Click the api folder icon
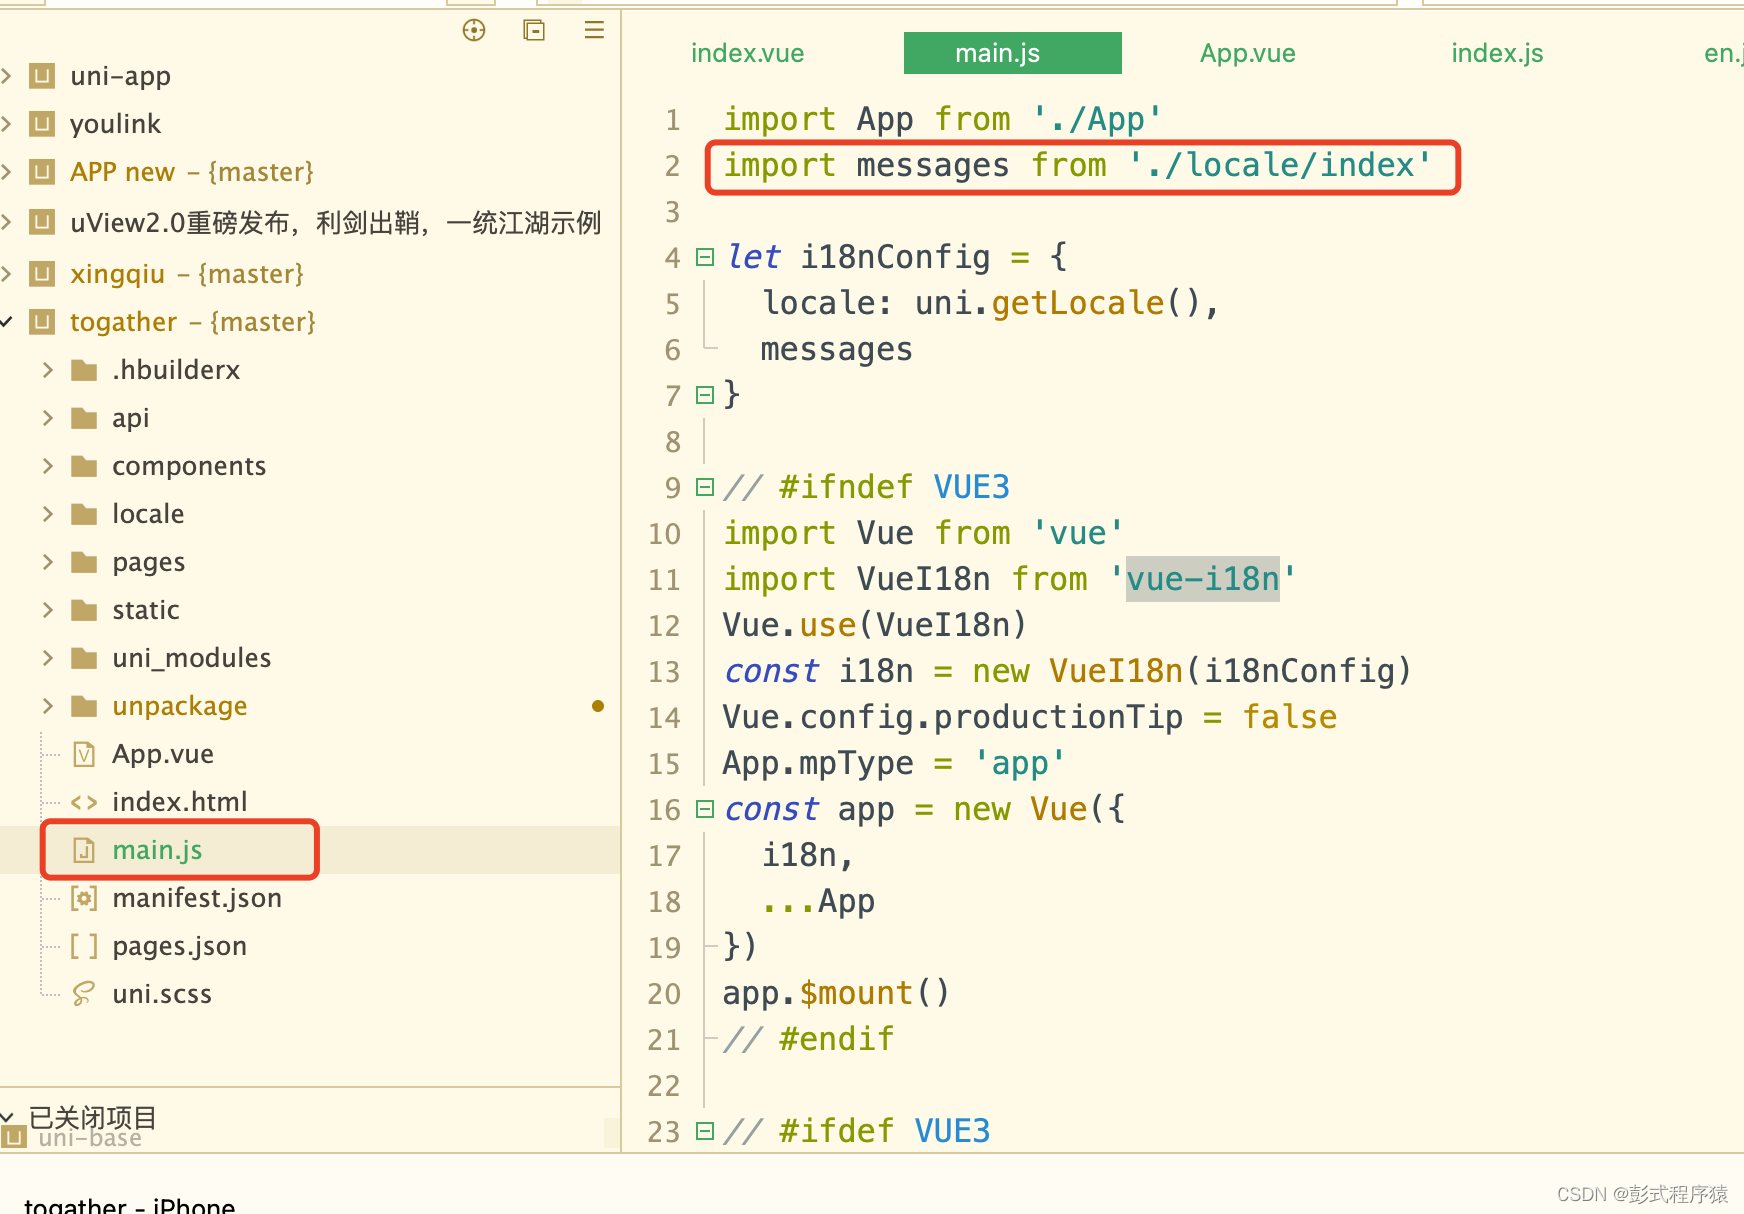The height and width of the screenshot is (1214, 1744). point(85,418)
